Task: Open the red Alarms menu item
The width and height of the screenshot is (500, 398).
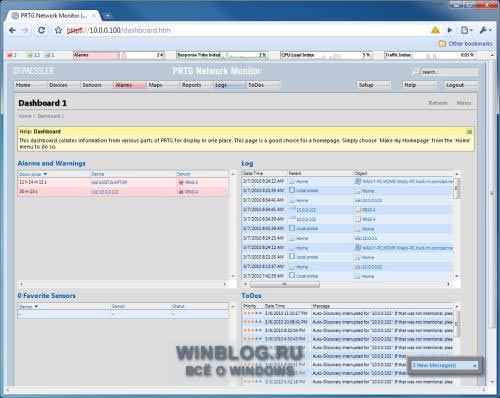Action: pos(130,85)
